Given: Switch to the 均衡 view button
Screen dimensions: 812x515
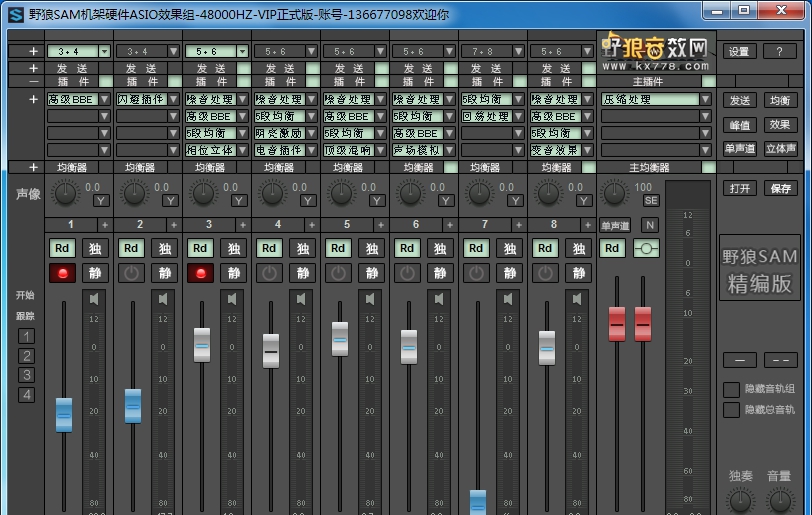Looking at the screenshot, I should click(780, 101).
